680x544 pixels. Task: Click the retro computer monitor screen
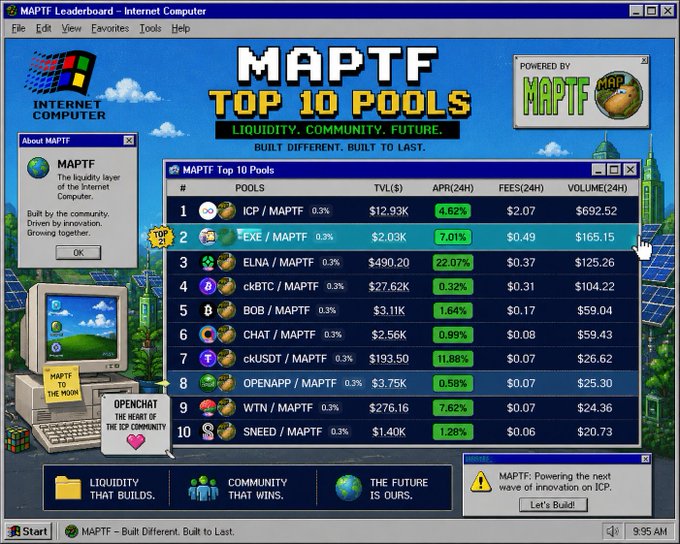point(82,329)
